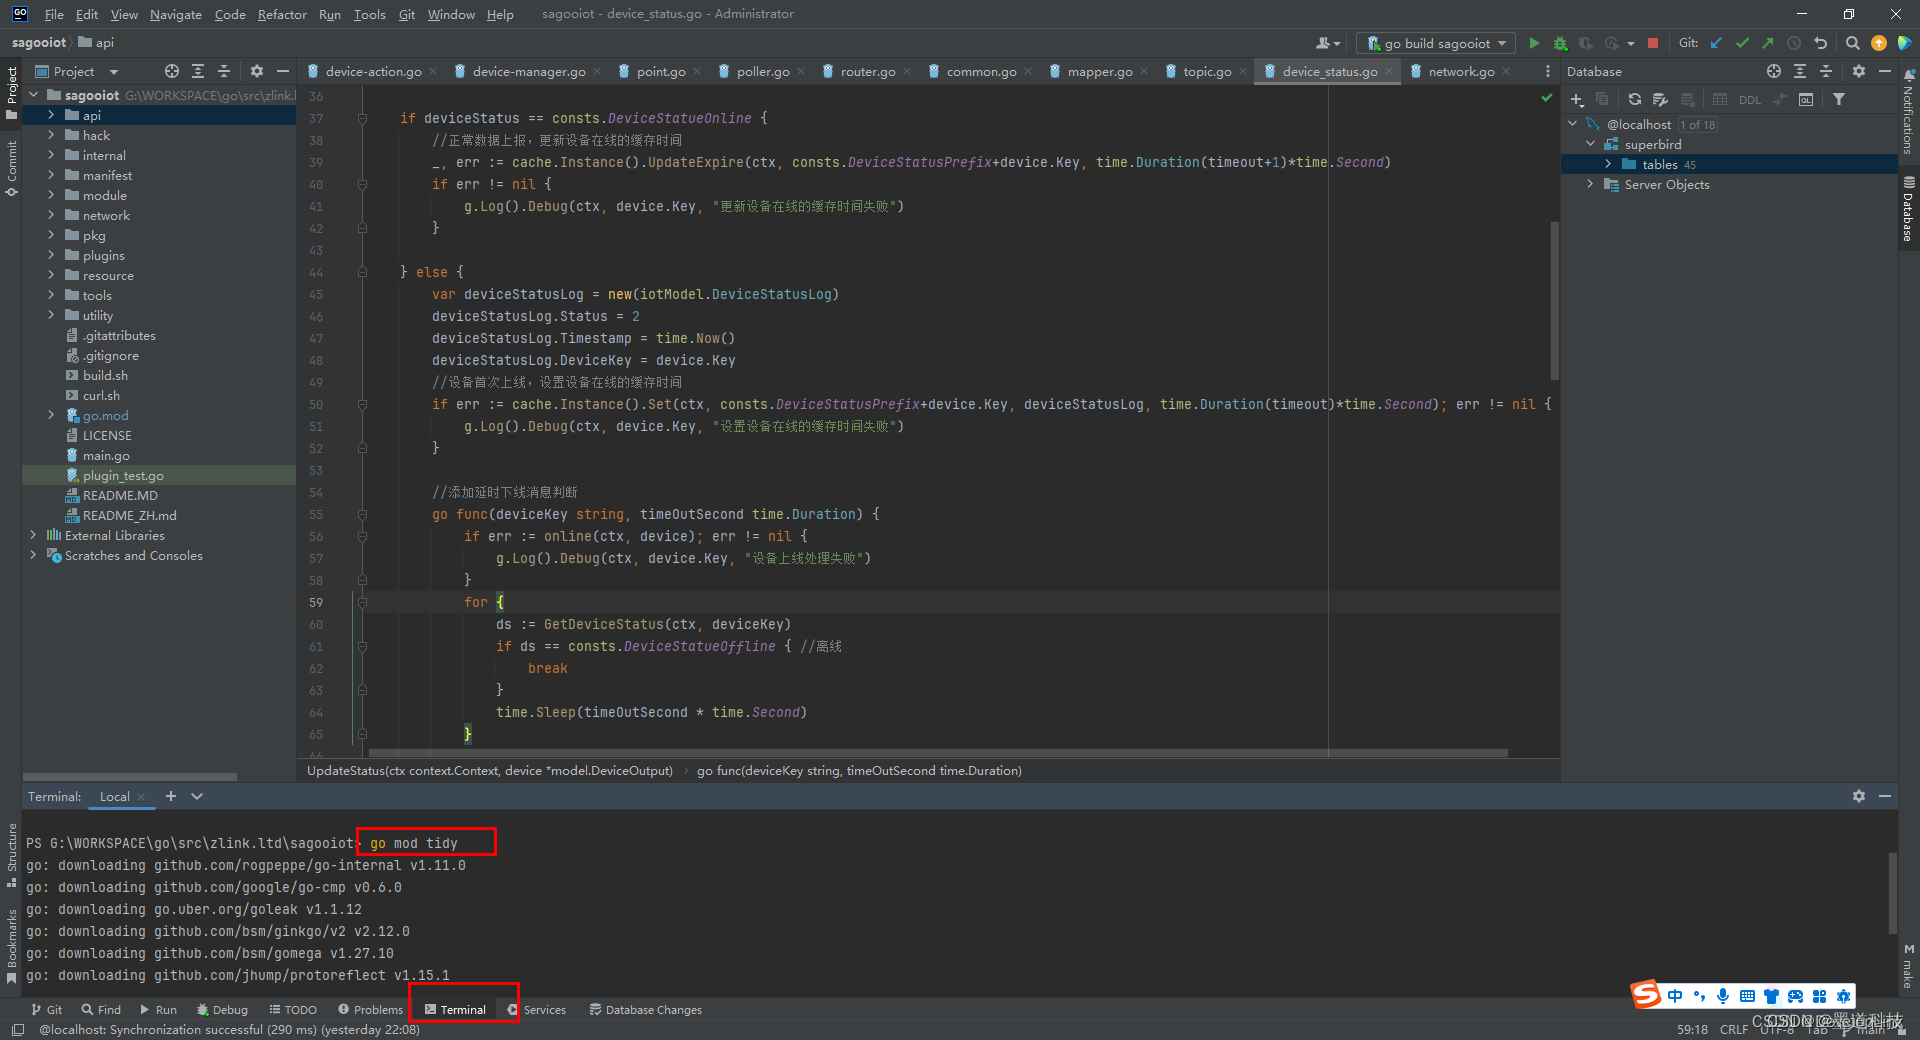Switch to the device-manager.go tab
This screenshot has width=1920, height=1040.
[x=529, y=71]
